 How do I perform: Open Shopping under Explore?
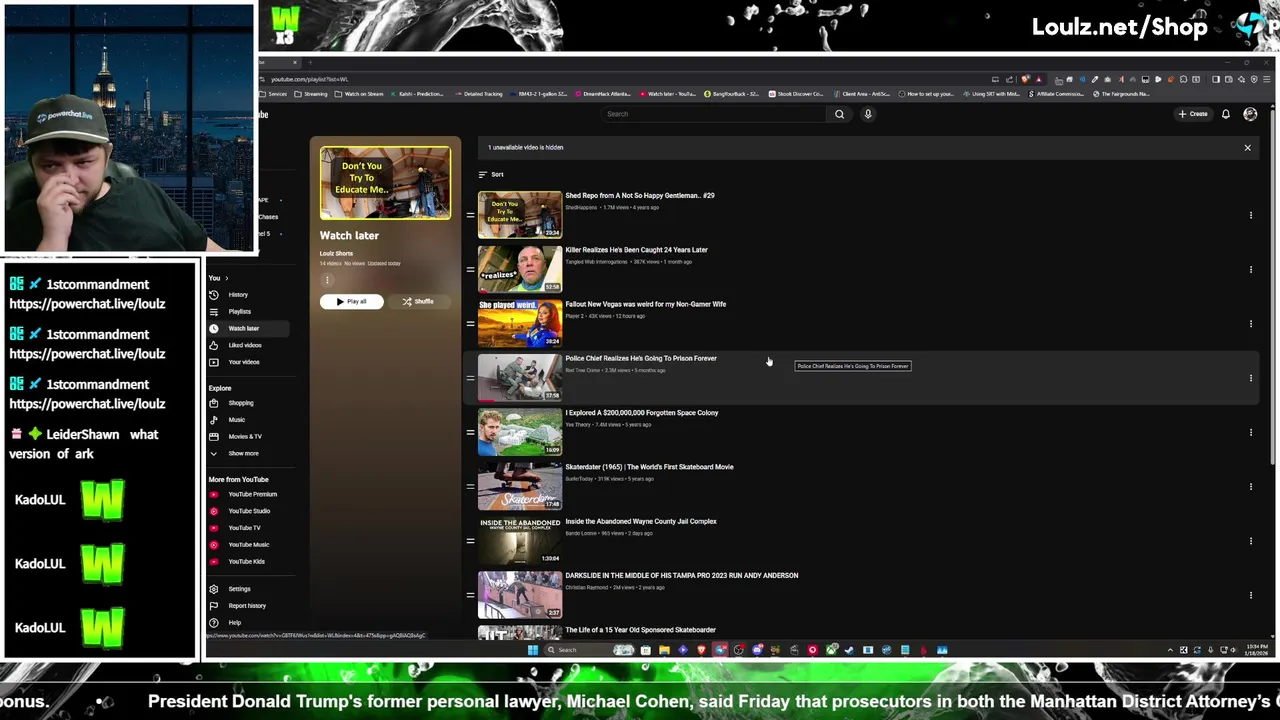(240, 403)
